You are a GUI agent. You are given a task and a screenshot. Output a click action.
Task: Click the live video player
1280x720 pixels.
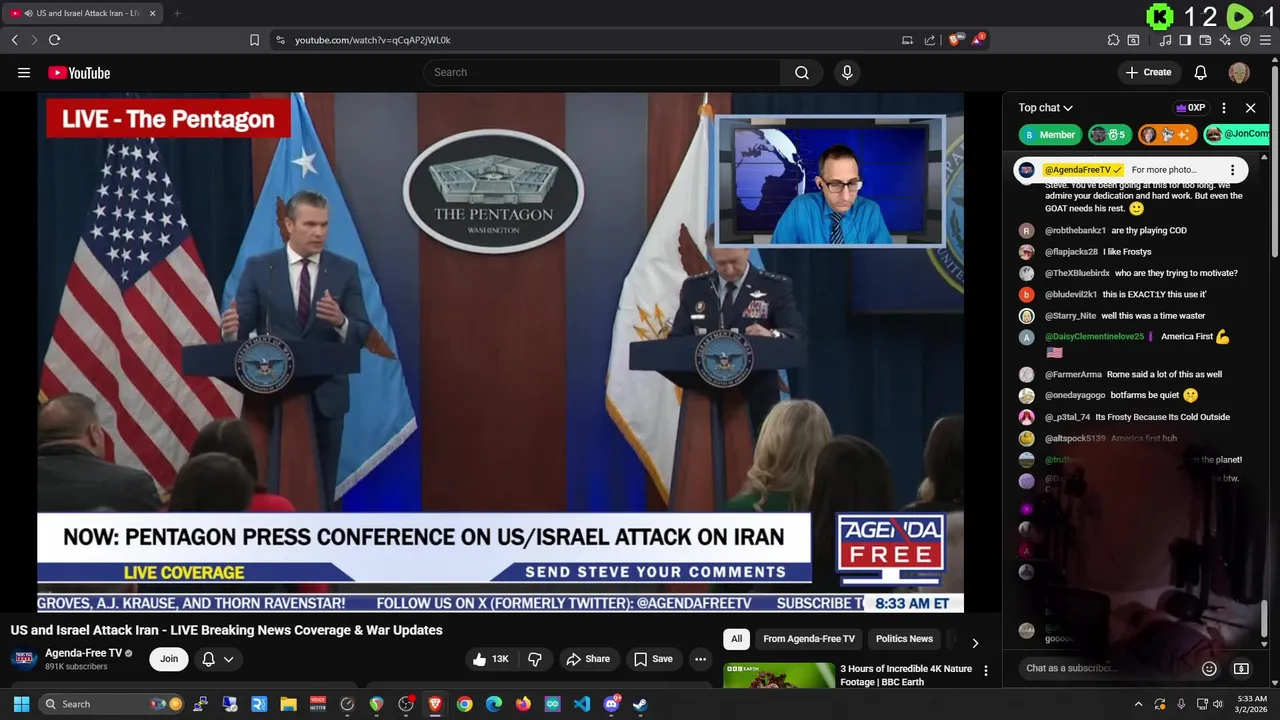tap(500, 352)
